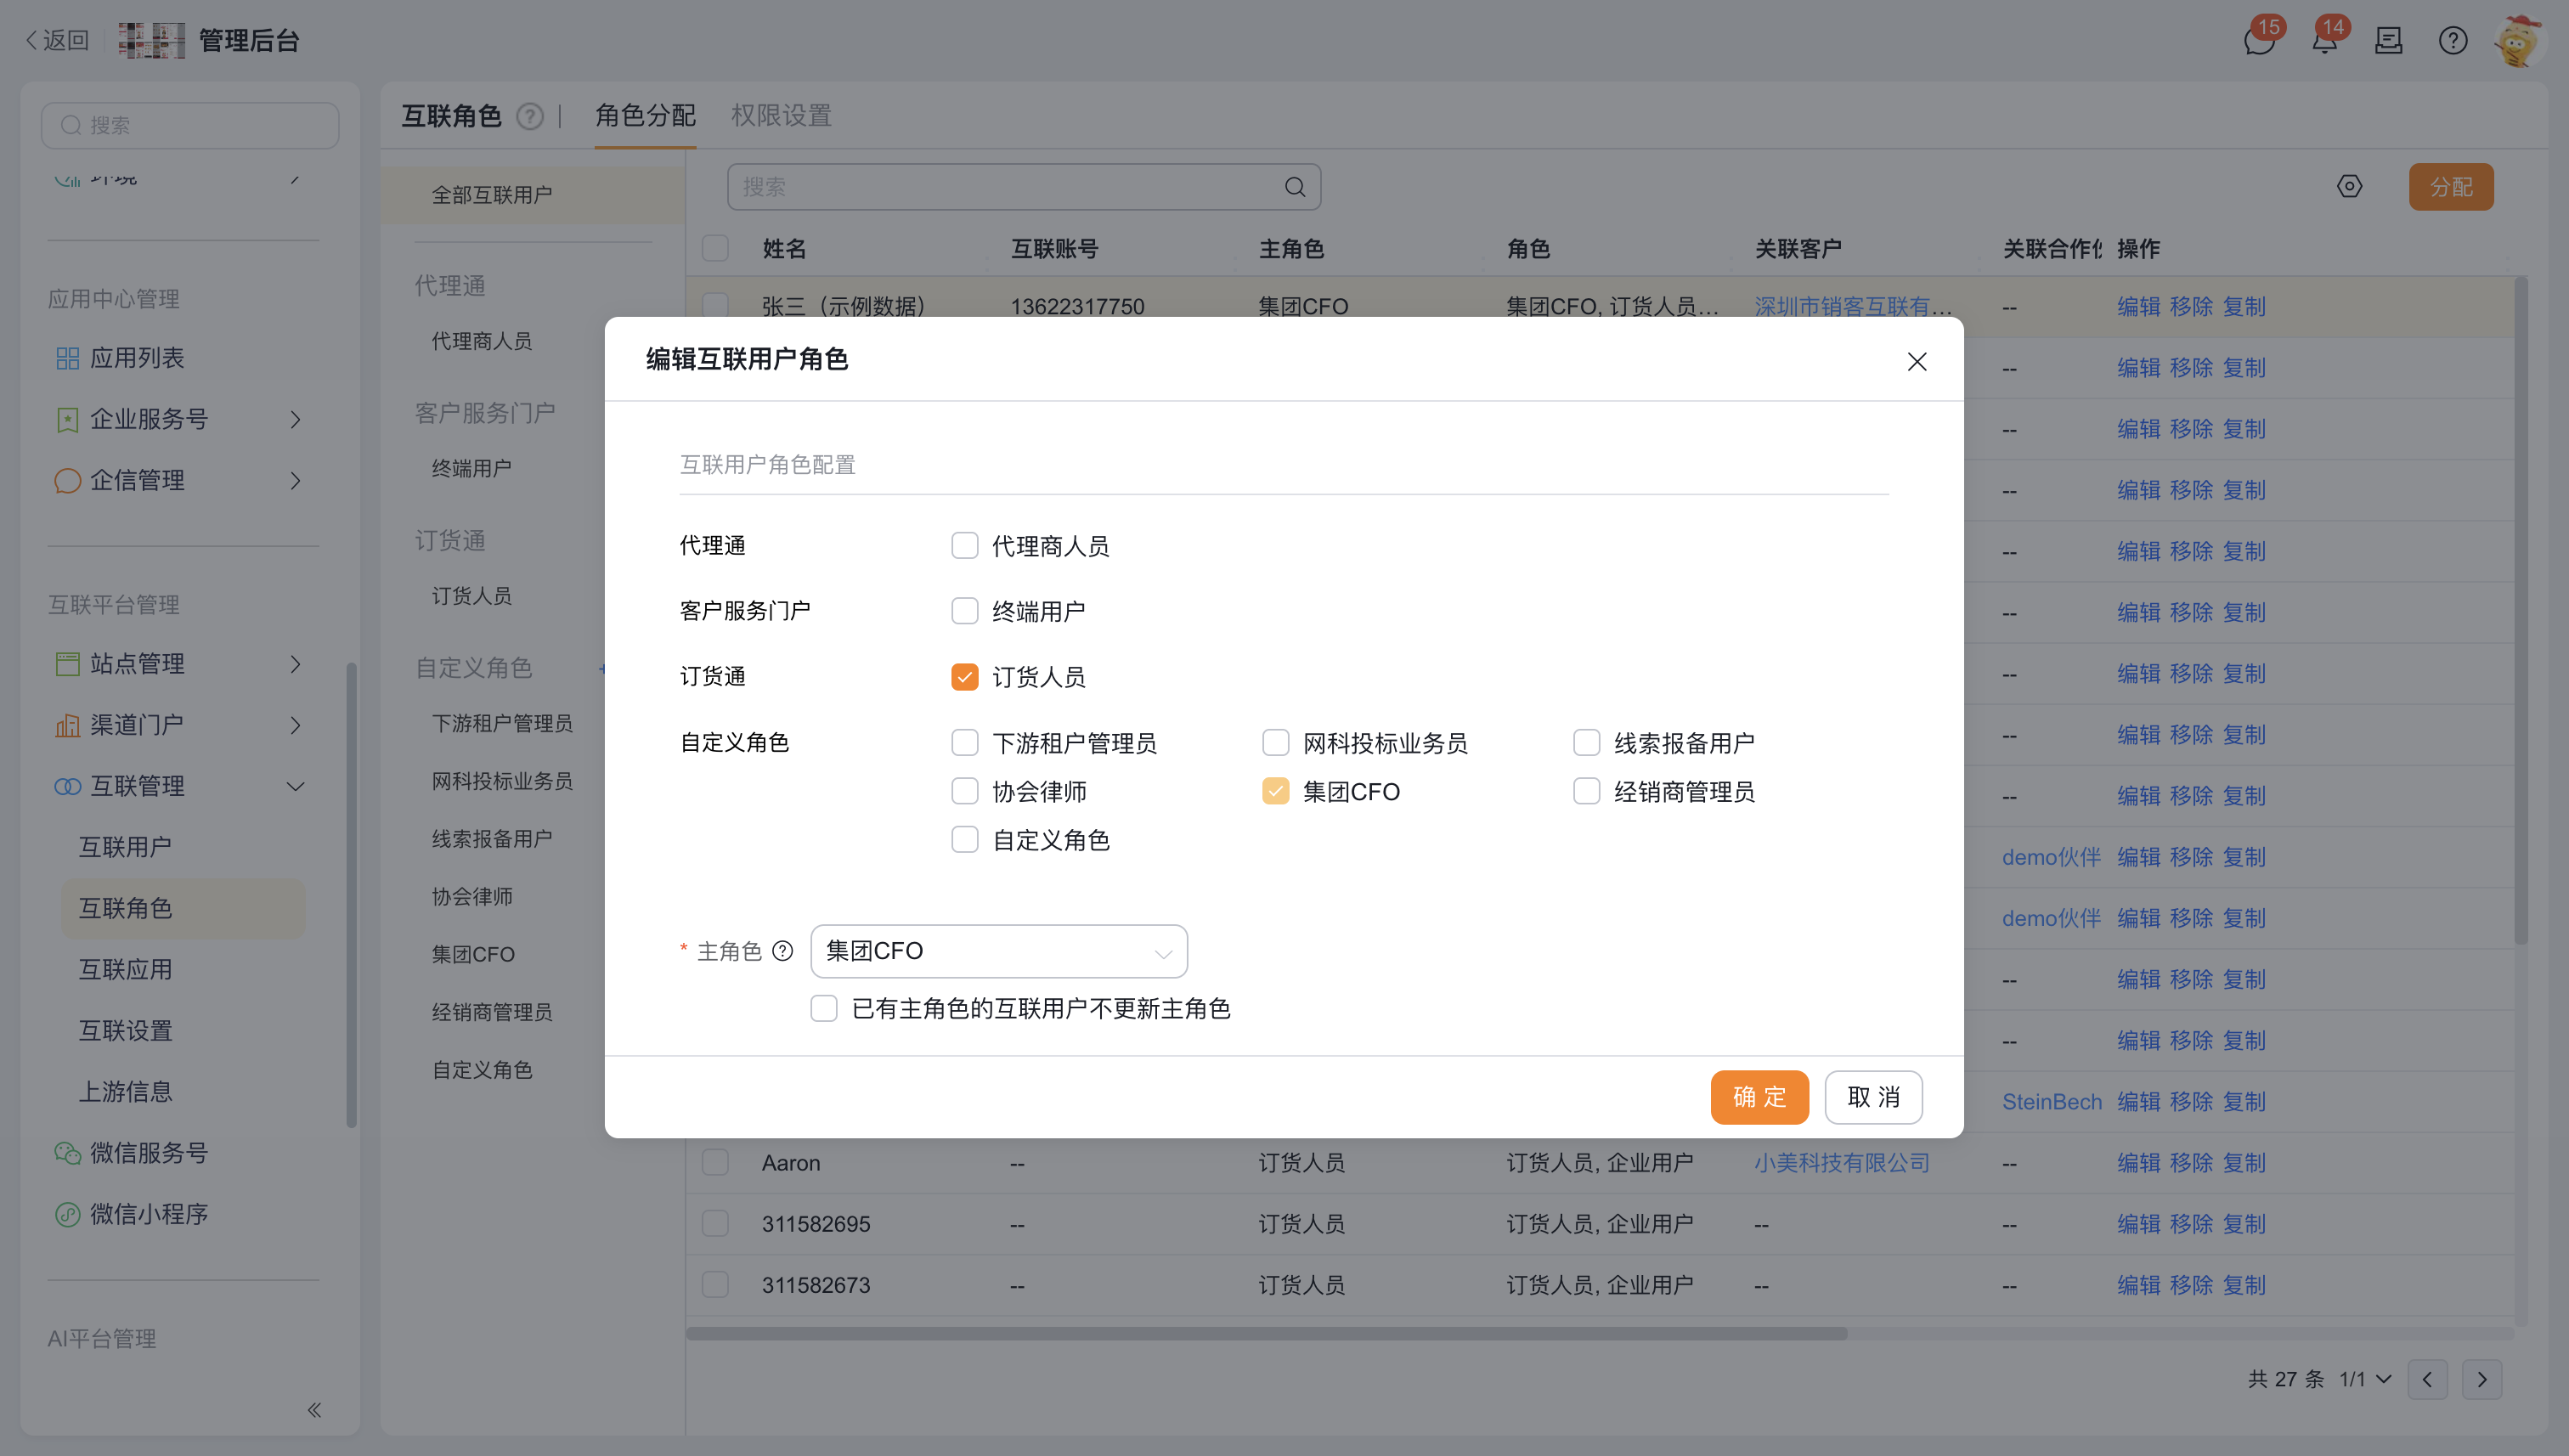
Task: Open the task list icon in header
Action: [x=2388, y=41]
